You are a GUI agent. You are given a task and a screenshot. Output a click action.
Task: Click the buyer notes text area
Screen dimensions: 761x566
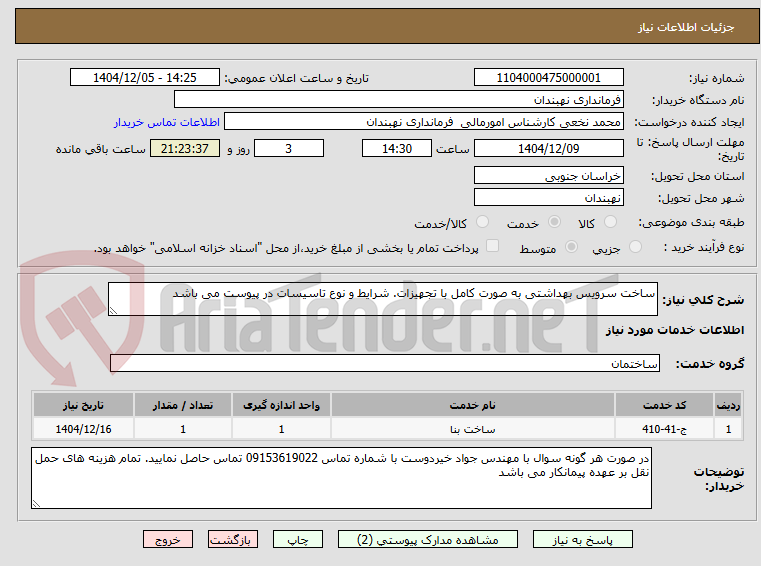(341, 478)
